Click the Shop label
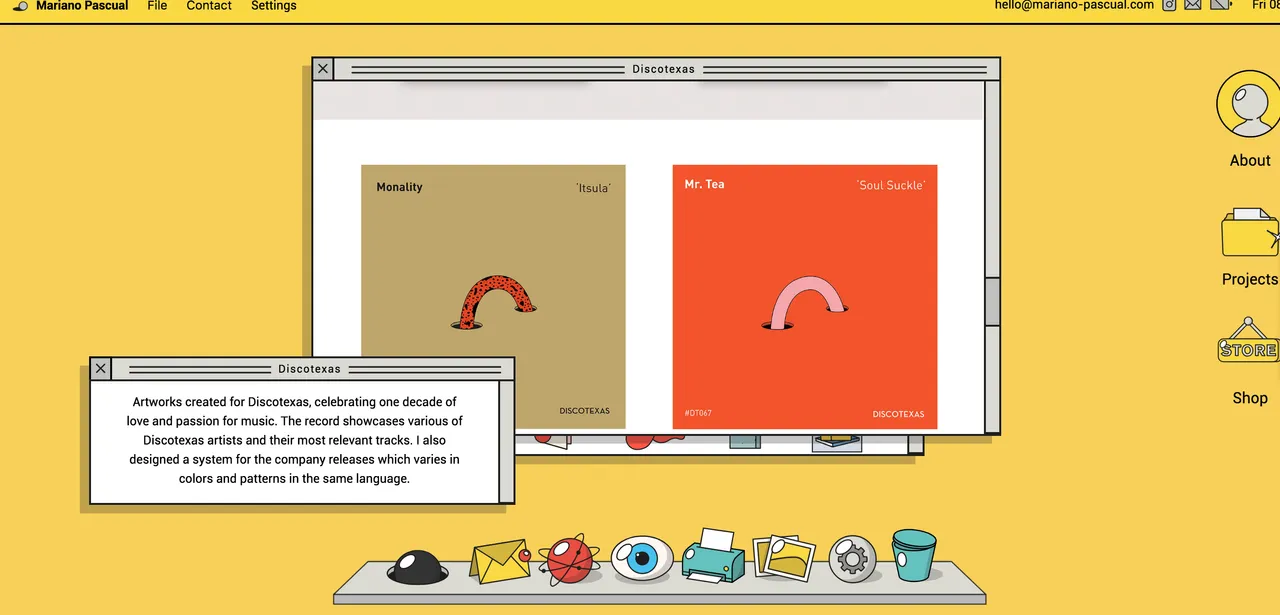This screenshot has height=615, width=1280. (1250, 398)
